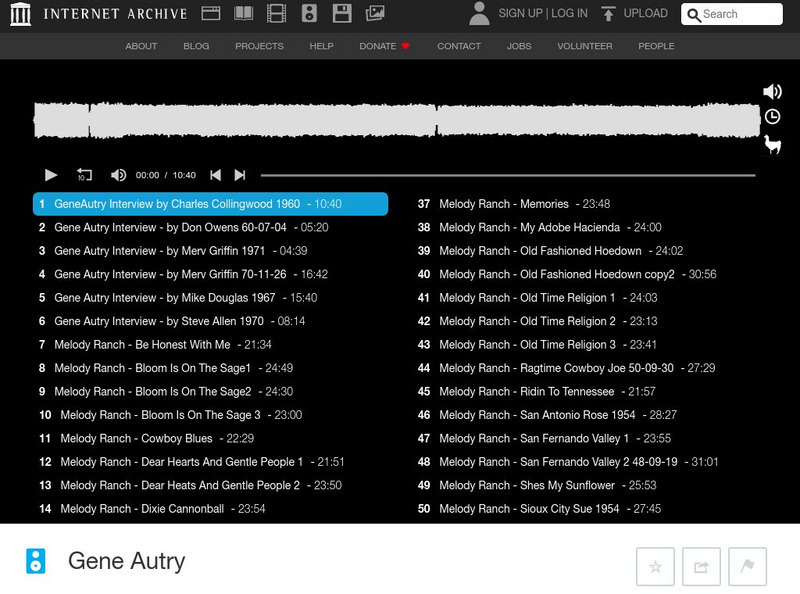This screenshot has width=800, height=594.
Task: Rewind playback by 10 seconds
Action: tap(84, 175)
